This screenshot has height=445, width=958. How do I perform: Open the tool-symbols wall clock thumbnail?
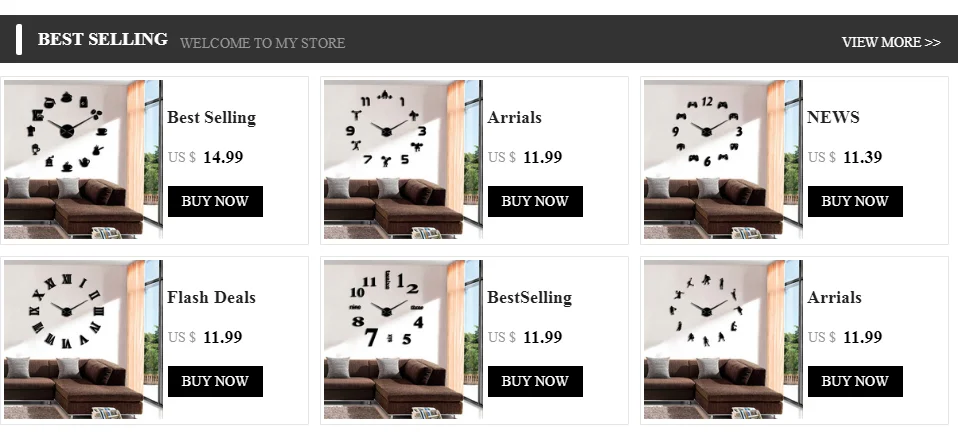(403, 160)
